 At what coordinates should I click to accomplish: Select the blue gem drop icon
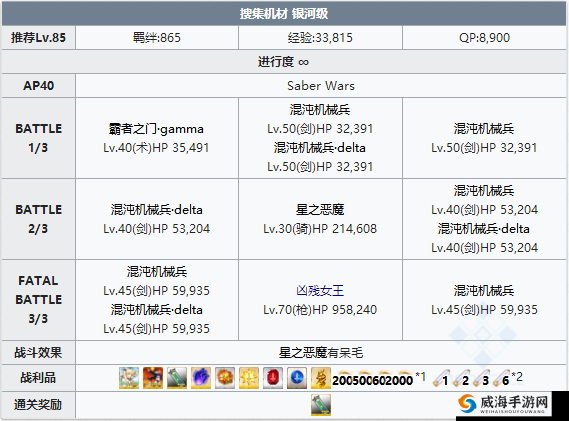296,378
